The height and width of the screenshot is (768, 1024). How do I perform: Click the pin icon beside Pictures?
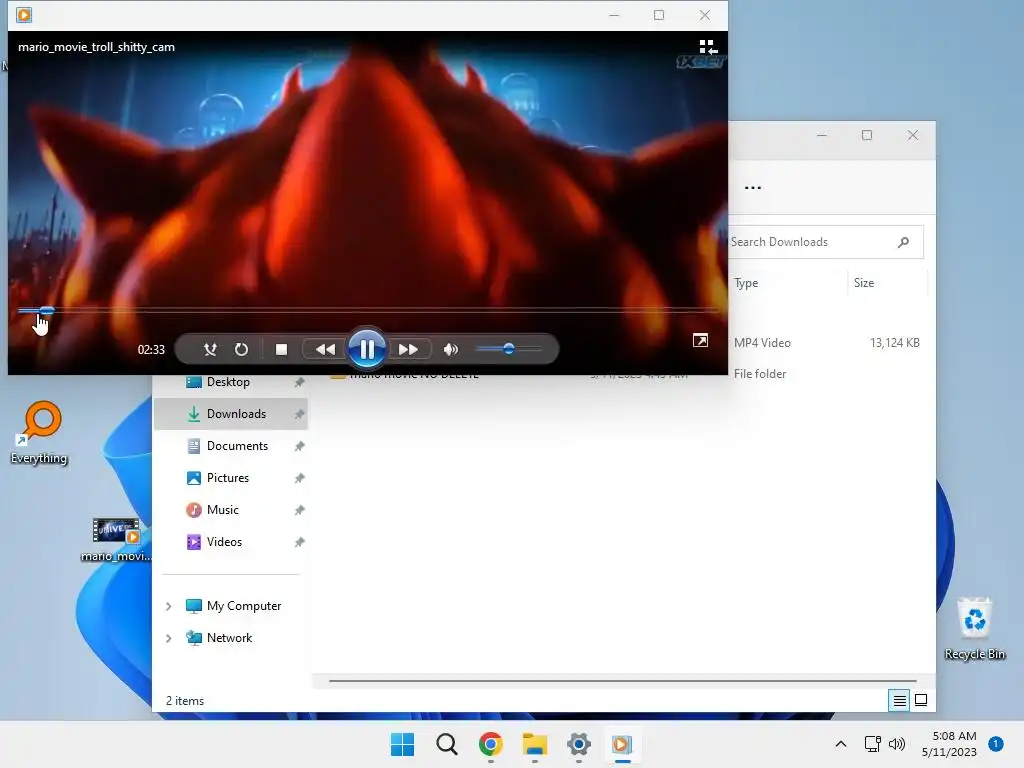(299, 478)
